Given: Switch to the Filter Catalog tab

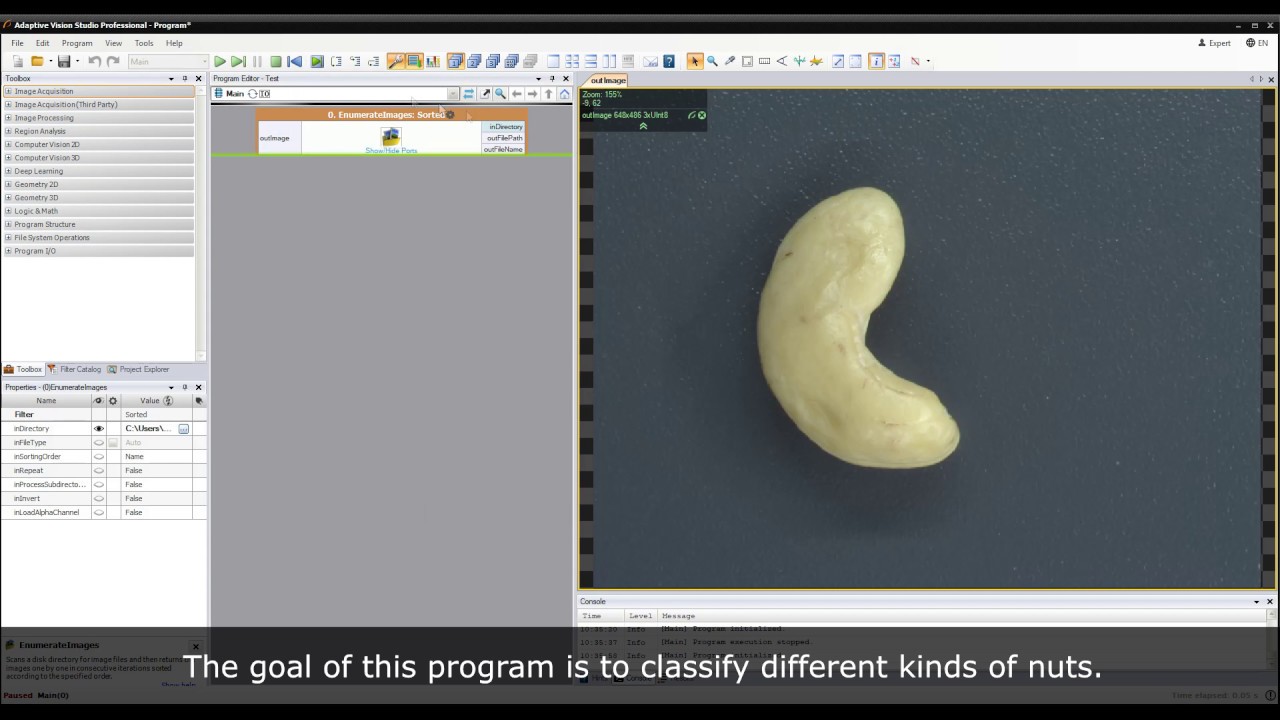Looking at the screenshot, I should [x=75, y=369].
